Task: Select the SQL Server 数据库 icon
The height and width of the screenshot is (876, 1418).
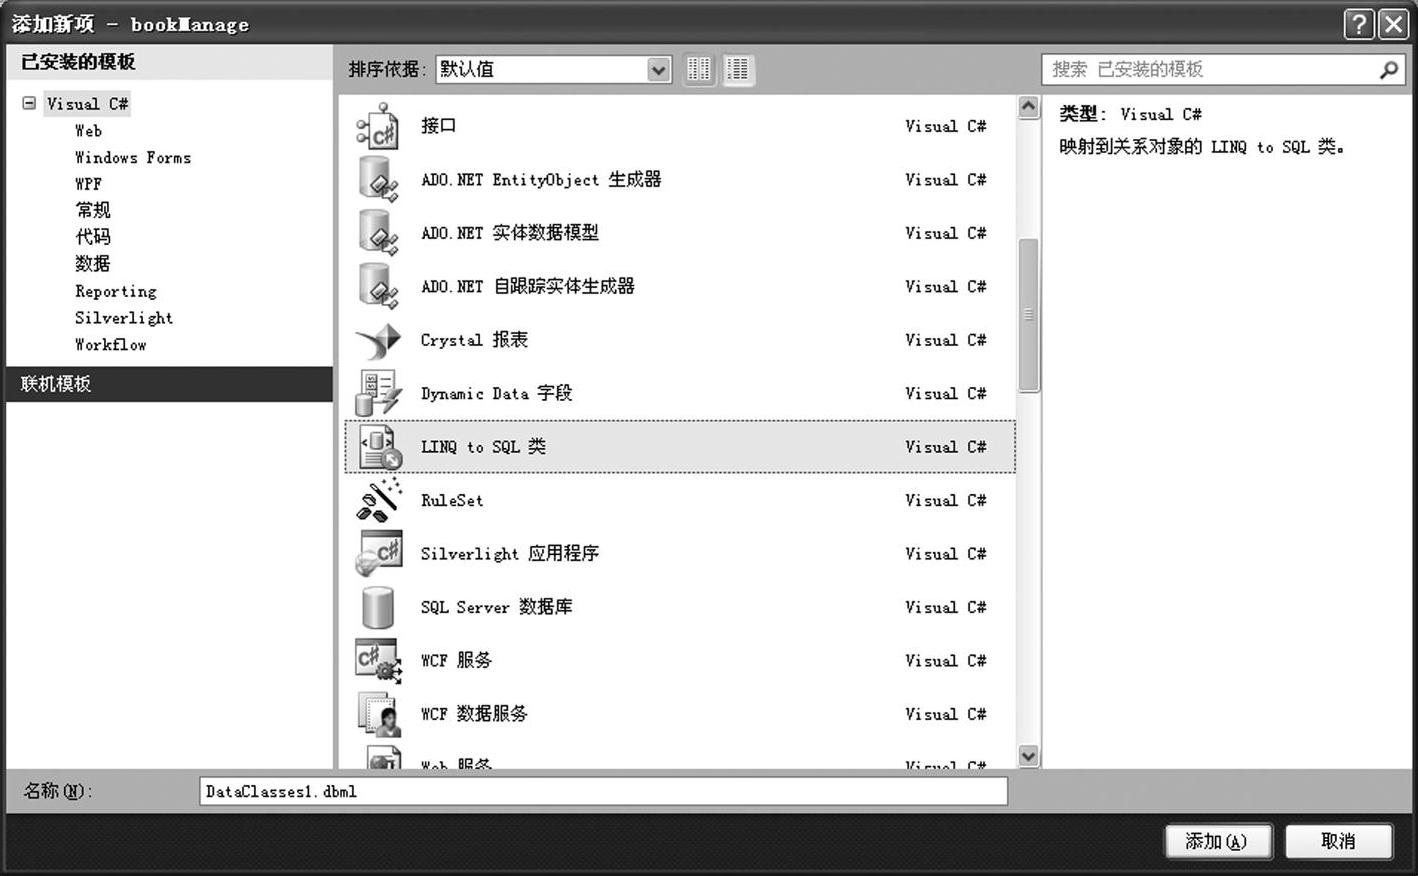Action: pyautogui.click(x=378, y=607)
